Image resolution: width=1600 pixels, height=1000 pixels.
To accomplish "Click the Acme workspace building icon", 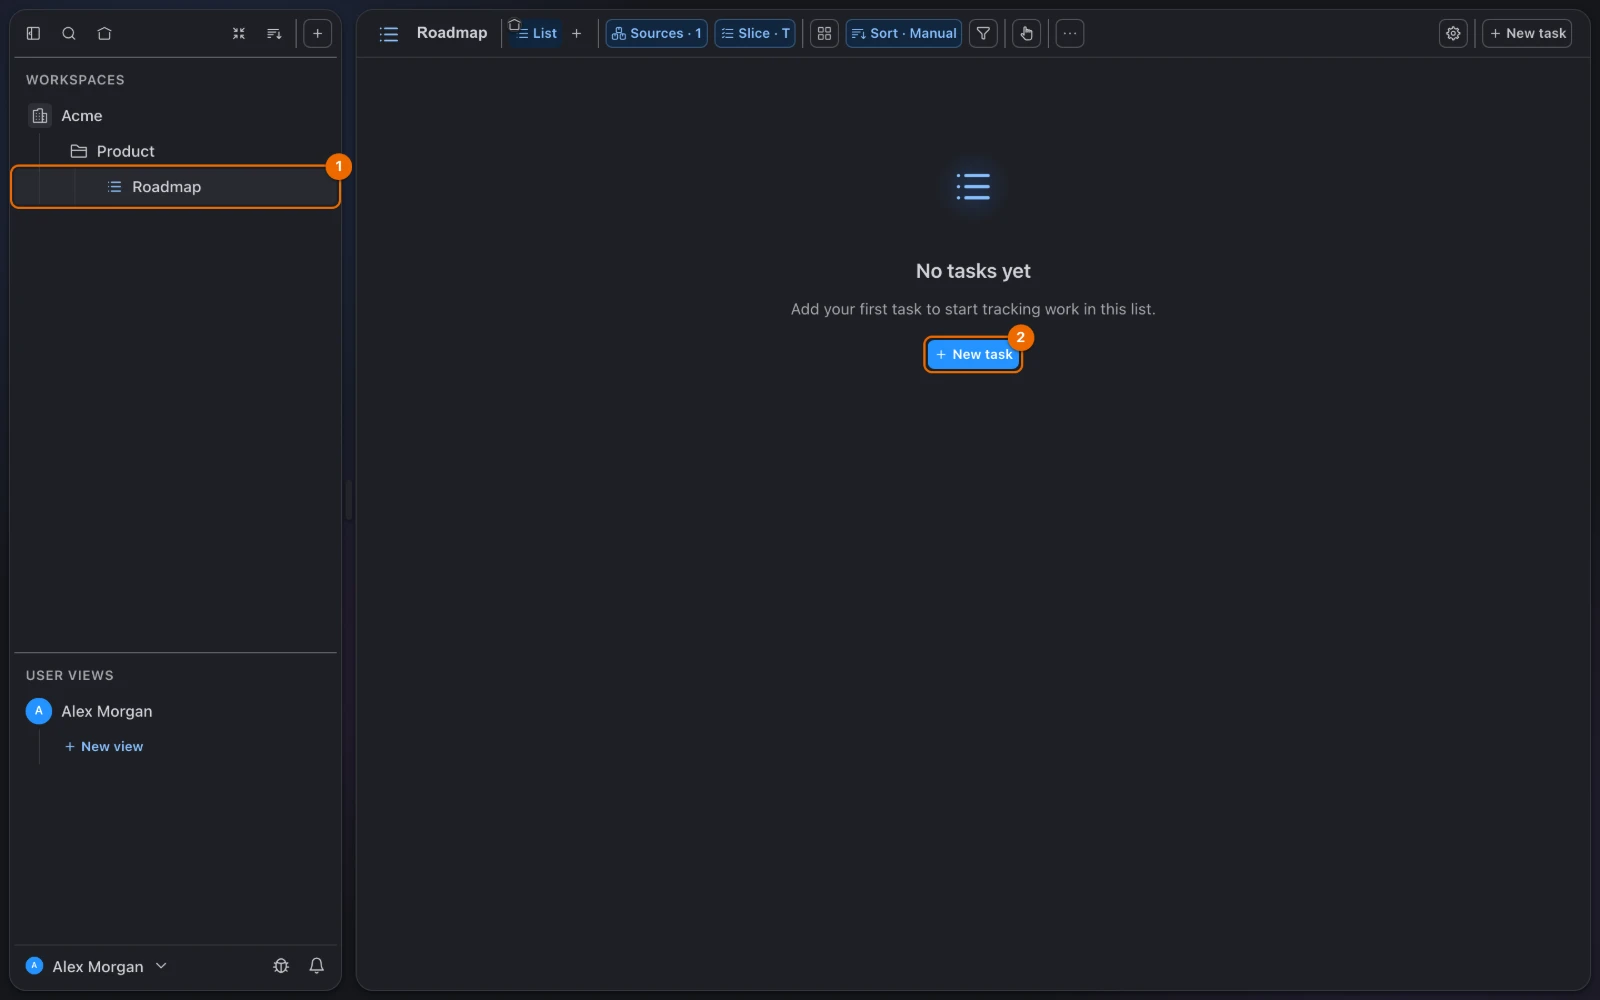I will tap(40, 116).
